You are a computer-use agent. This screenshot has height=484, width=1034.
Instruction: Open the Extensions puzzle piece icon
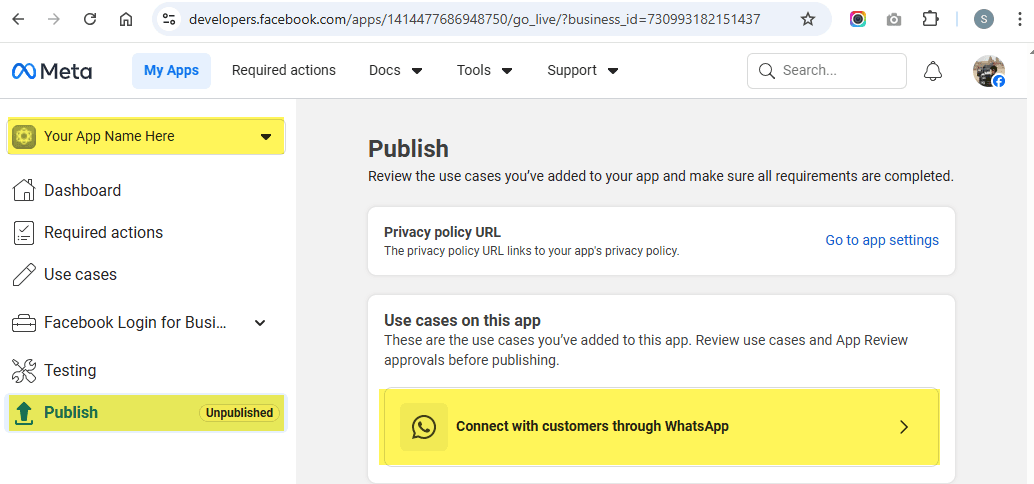[x=930, y=19]
